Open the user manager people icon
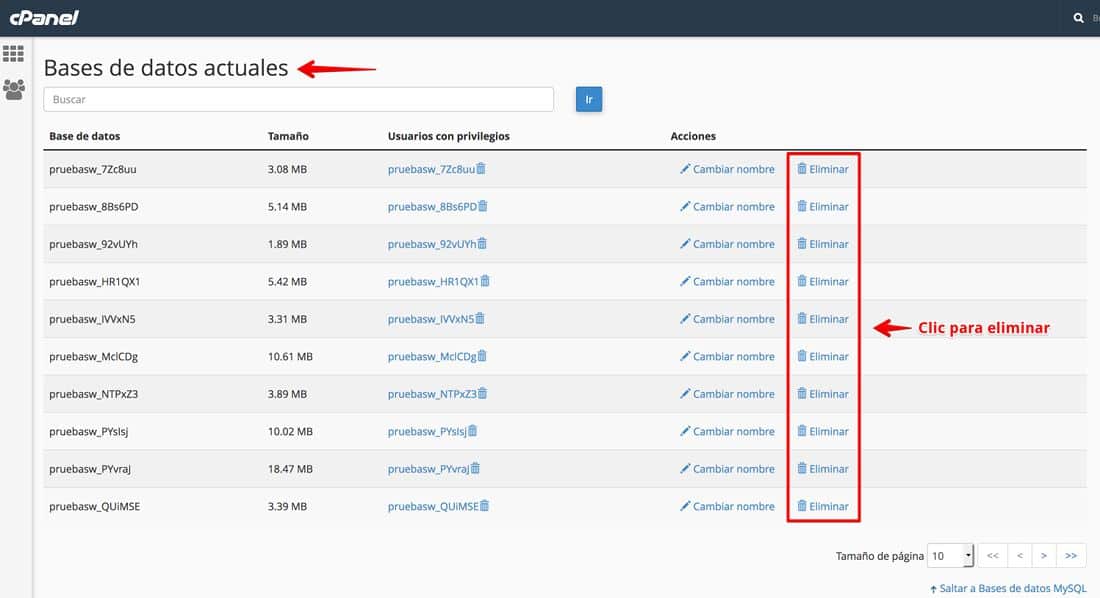The image size is (1100, 598). [13, 89]
